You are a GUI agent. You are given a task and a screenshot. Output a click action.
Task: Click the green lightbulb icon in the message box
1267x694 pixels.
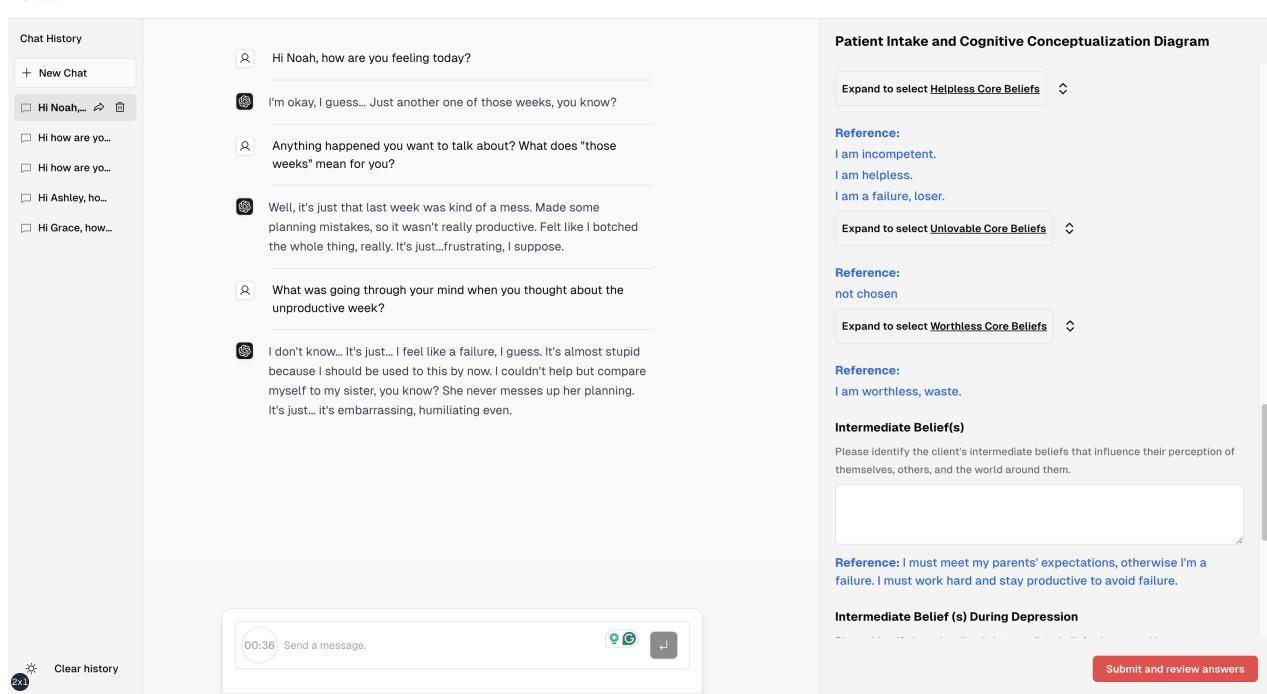(x=614, y=637)
